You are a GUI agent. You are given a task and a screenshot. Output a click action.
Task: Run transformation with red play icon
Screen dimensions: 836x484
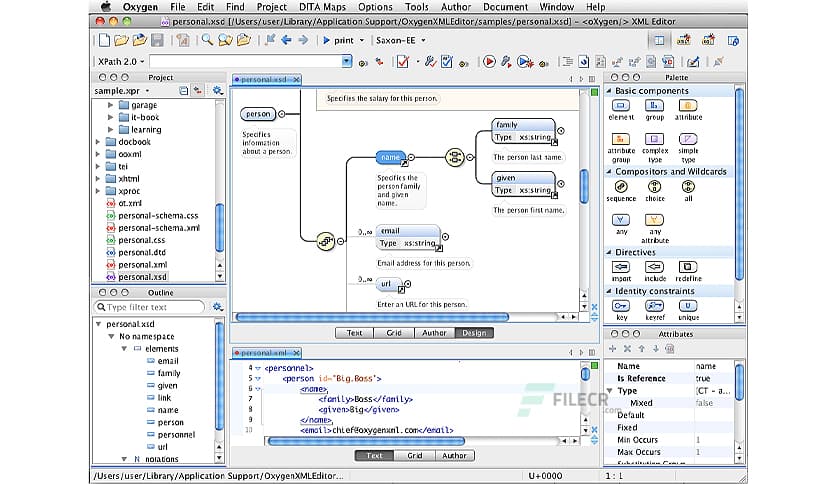pos(489,62)
